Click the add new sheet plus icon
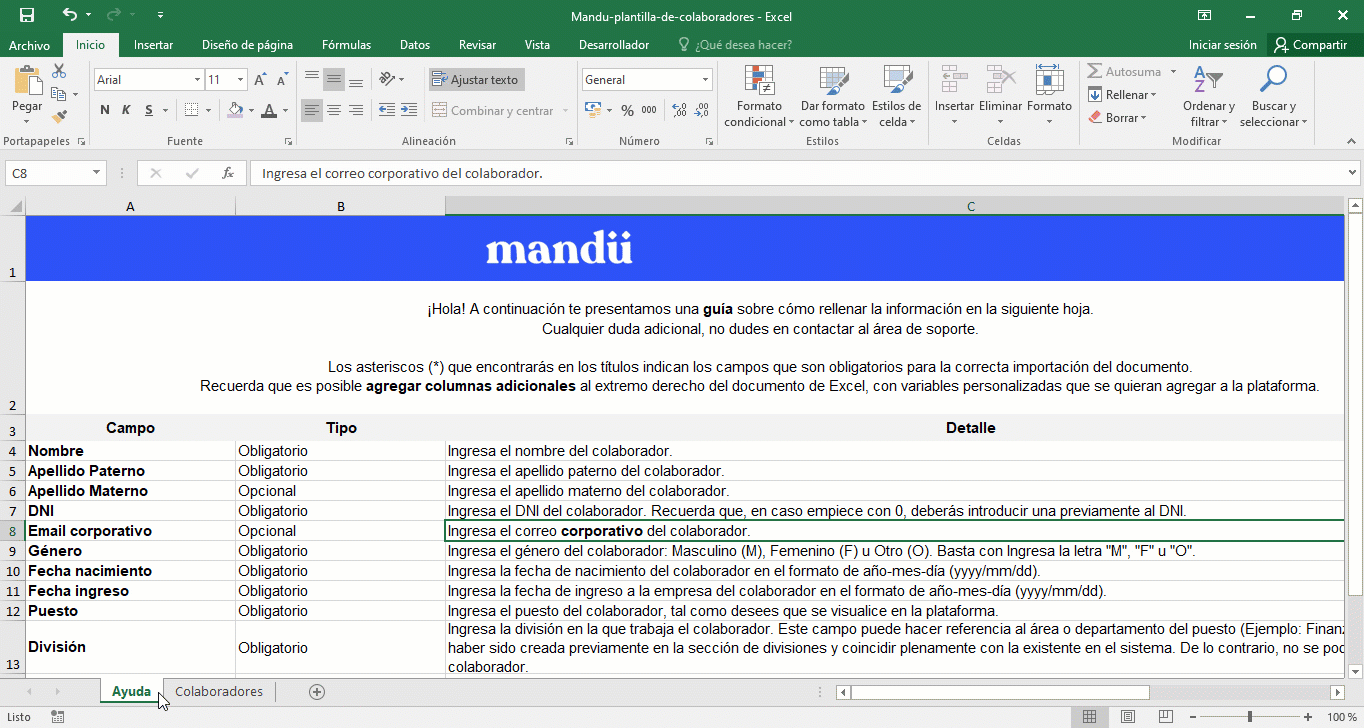1364x728 pixels. point(317,692)
